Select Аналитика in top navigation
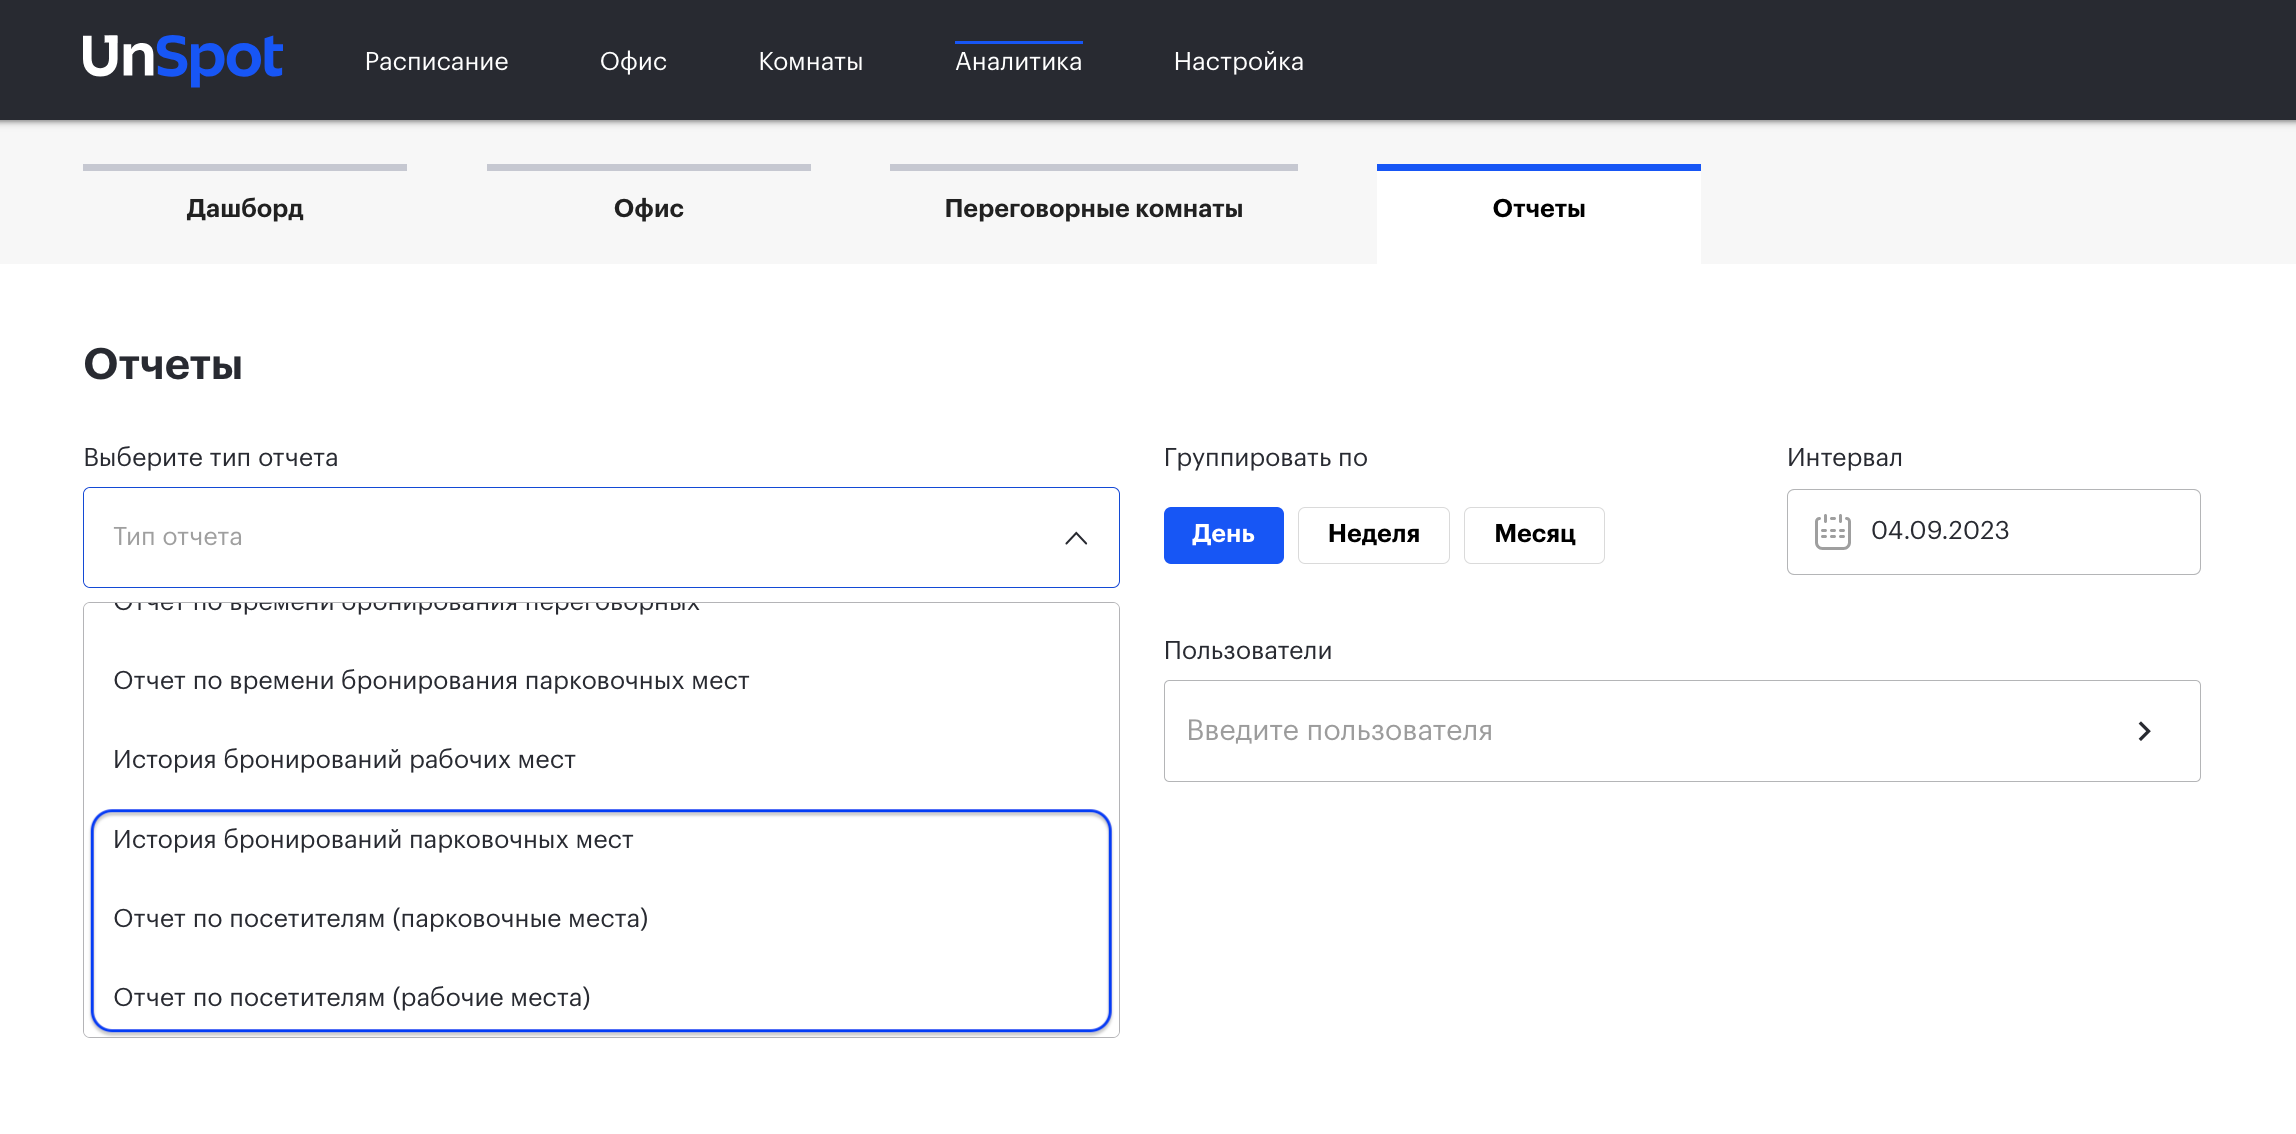This screenshot has height=1134, width=2296. (1018, 61)
